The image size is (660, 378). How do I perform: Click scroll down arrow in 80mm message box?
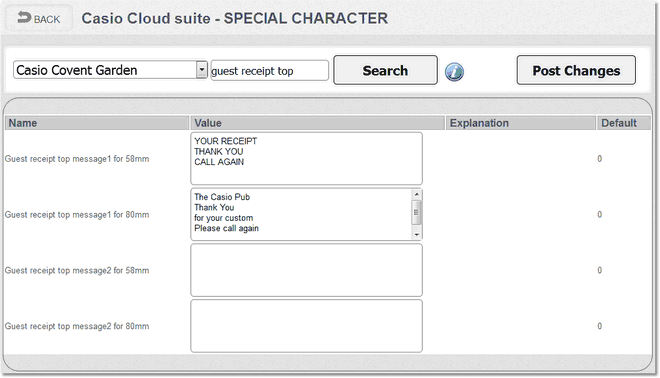(x=416, y=234)
